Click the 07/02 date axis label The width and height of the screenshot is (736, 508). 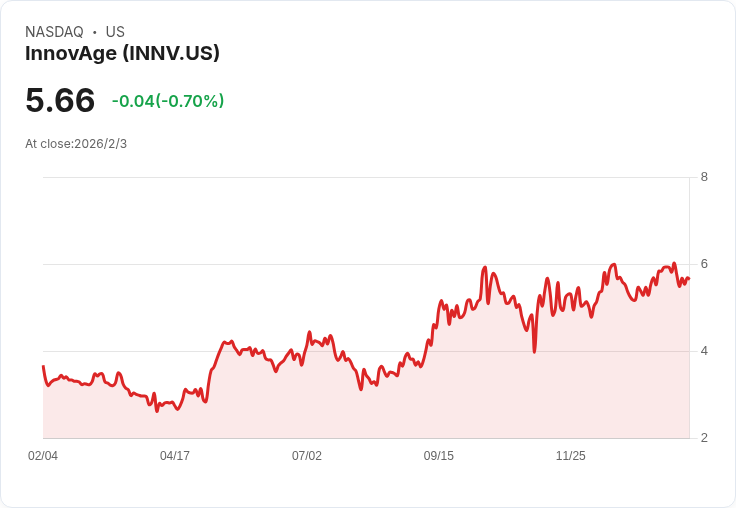coord(307,456)
